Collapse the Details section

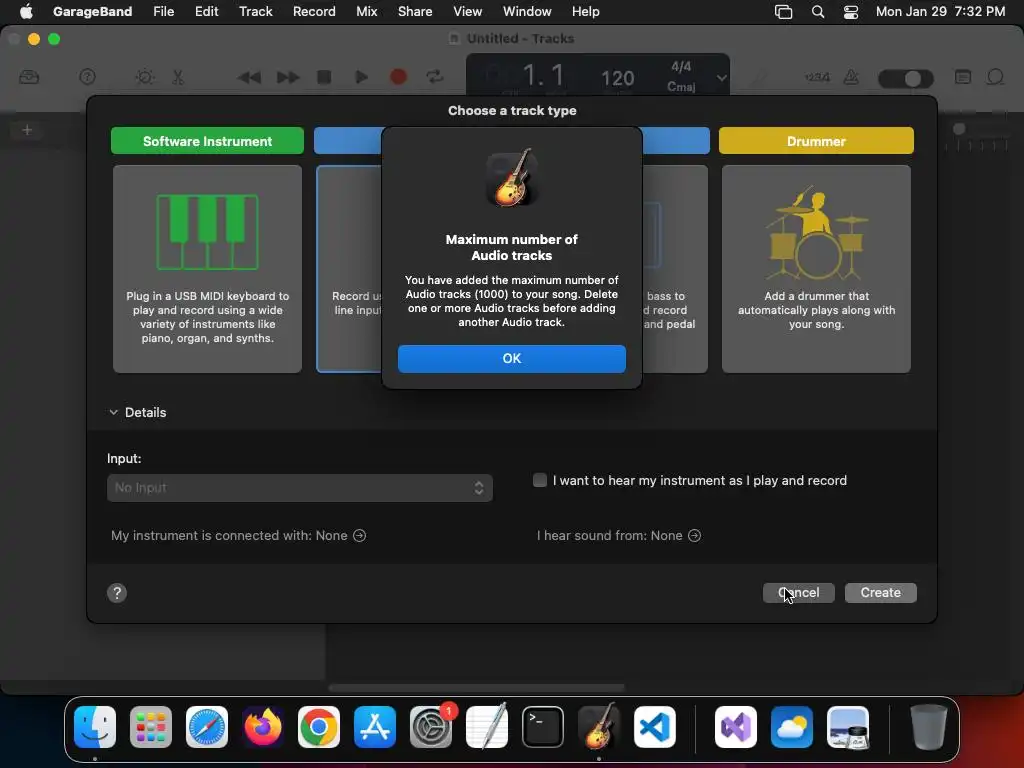pyautogui.click(x=114, y=412)
